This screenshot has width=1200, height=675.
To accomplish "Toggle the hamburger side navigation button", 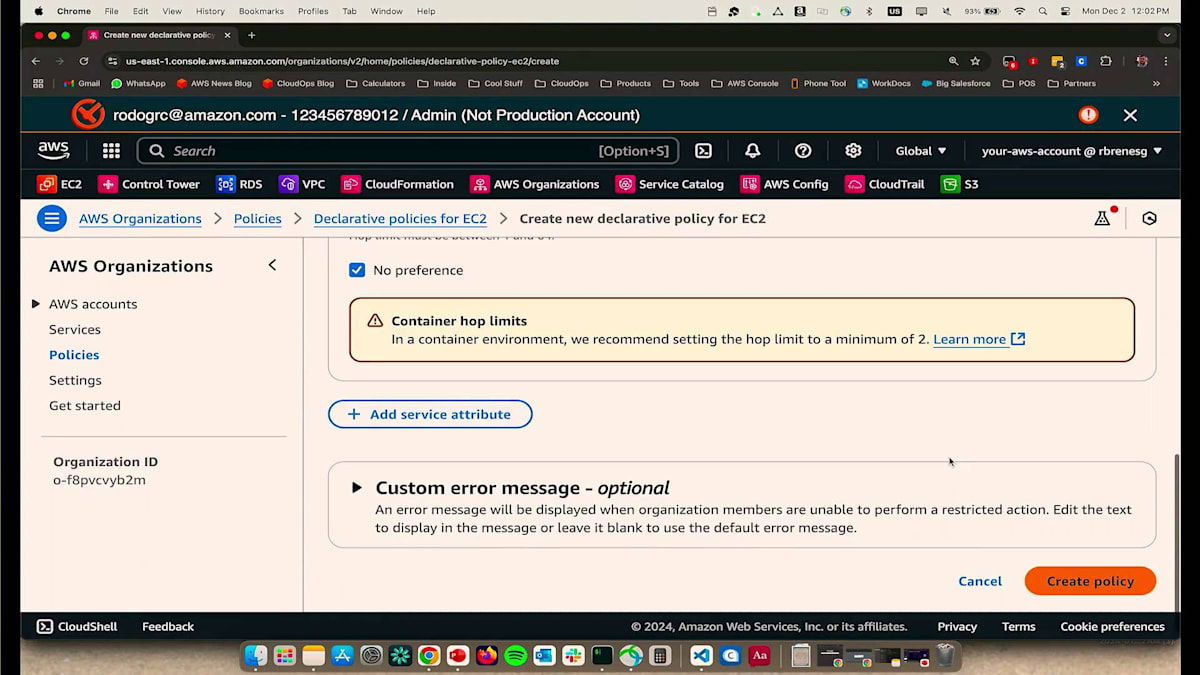I will point(52,218).
